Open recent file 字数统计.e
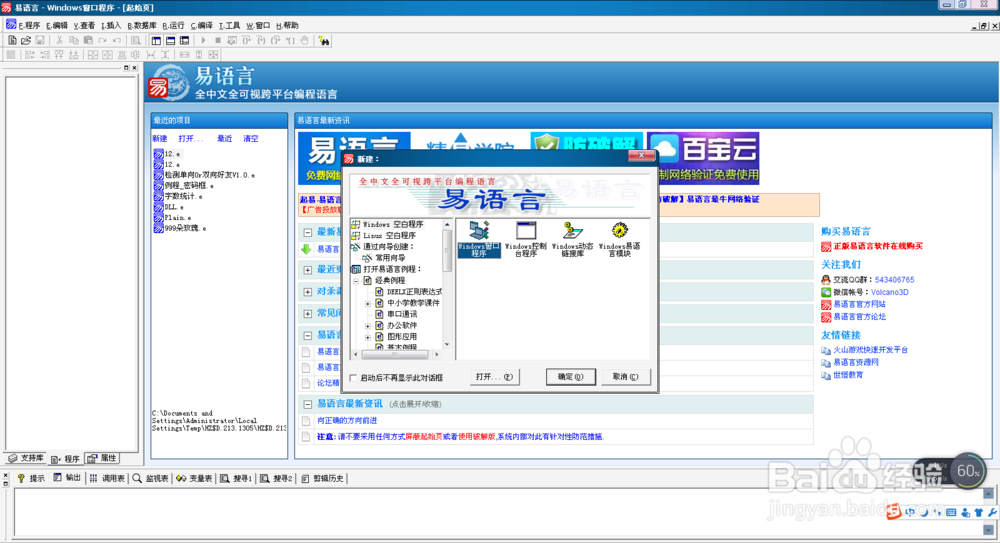The image size is (1000, 543). (184, 196)
